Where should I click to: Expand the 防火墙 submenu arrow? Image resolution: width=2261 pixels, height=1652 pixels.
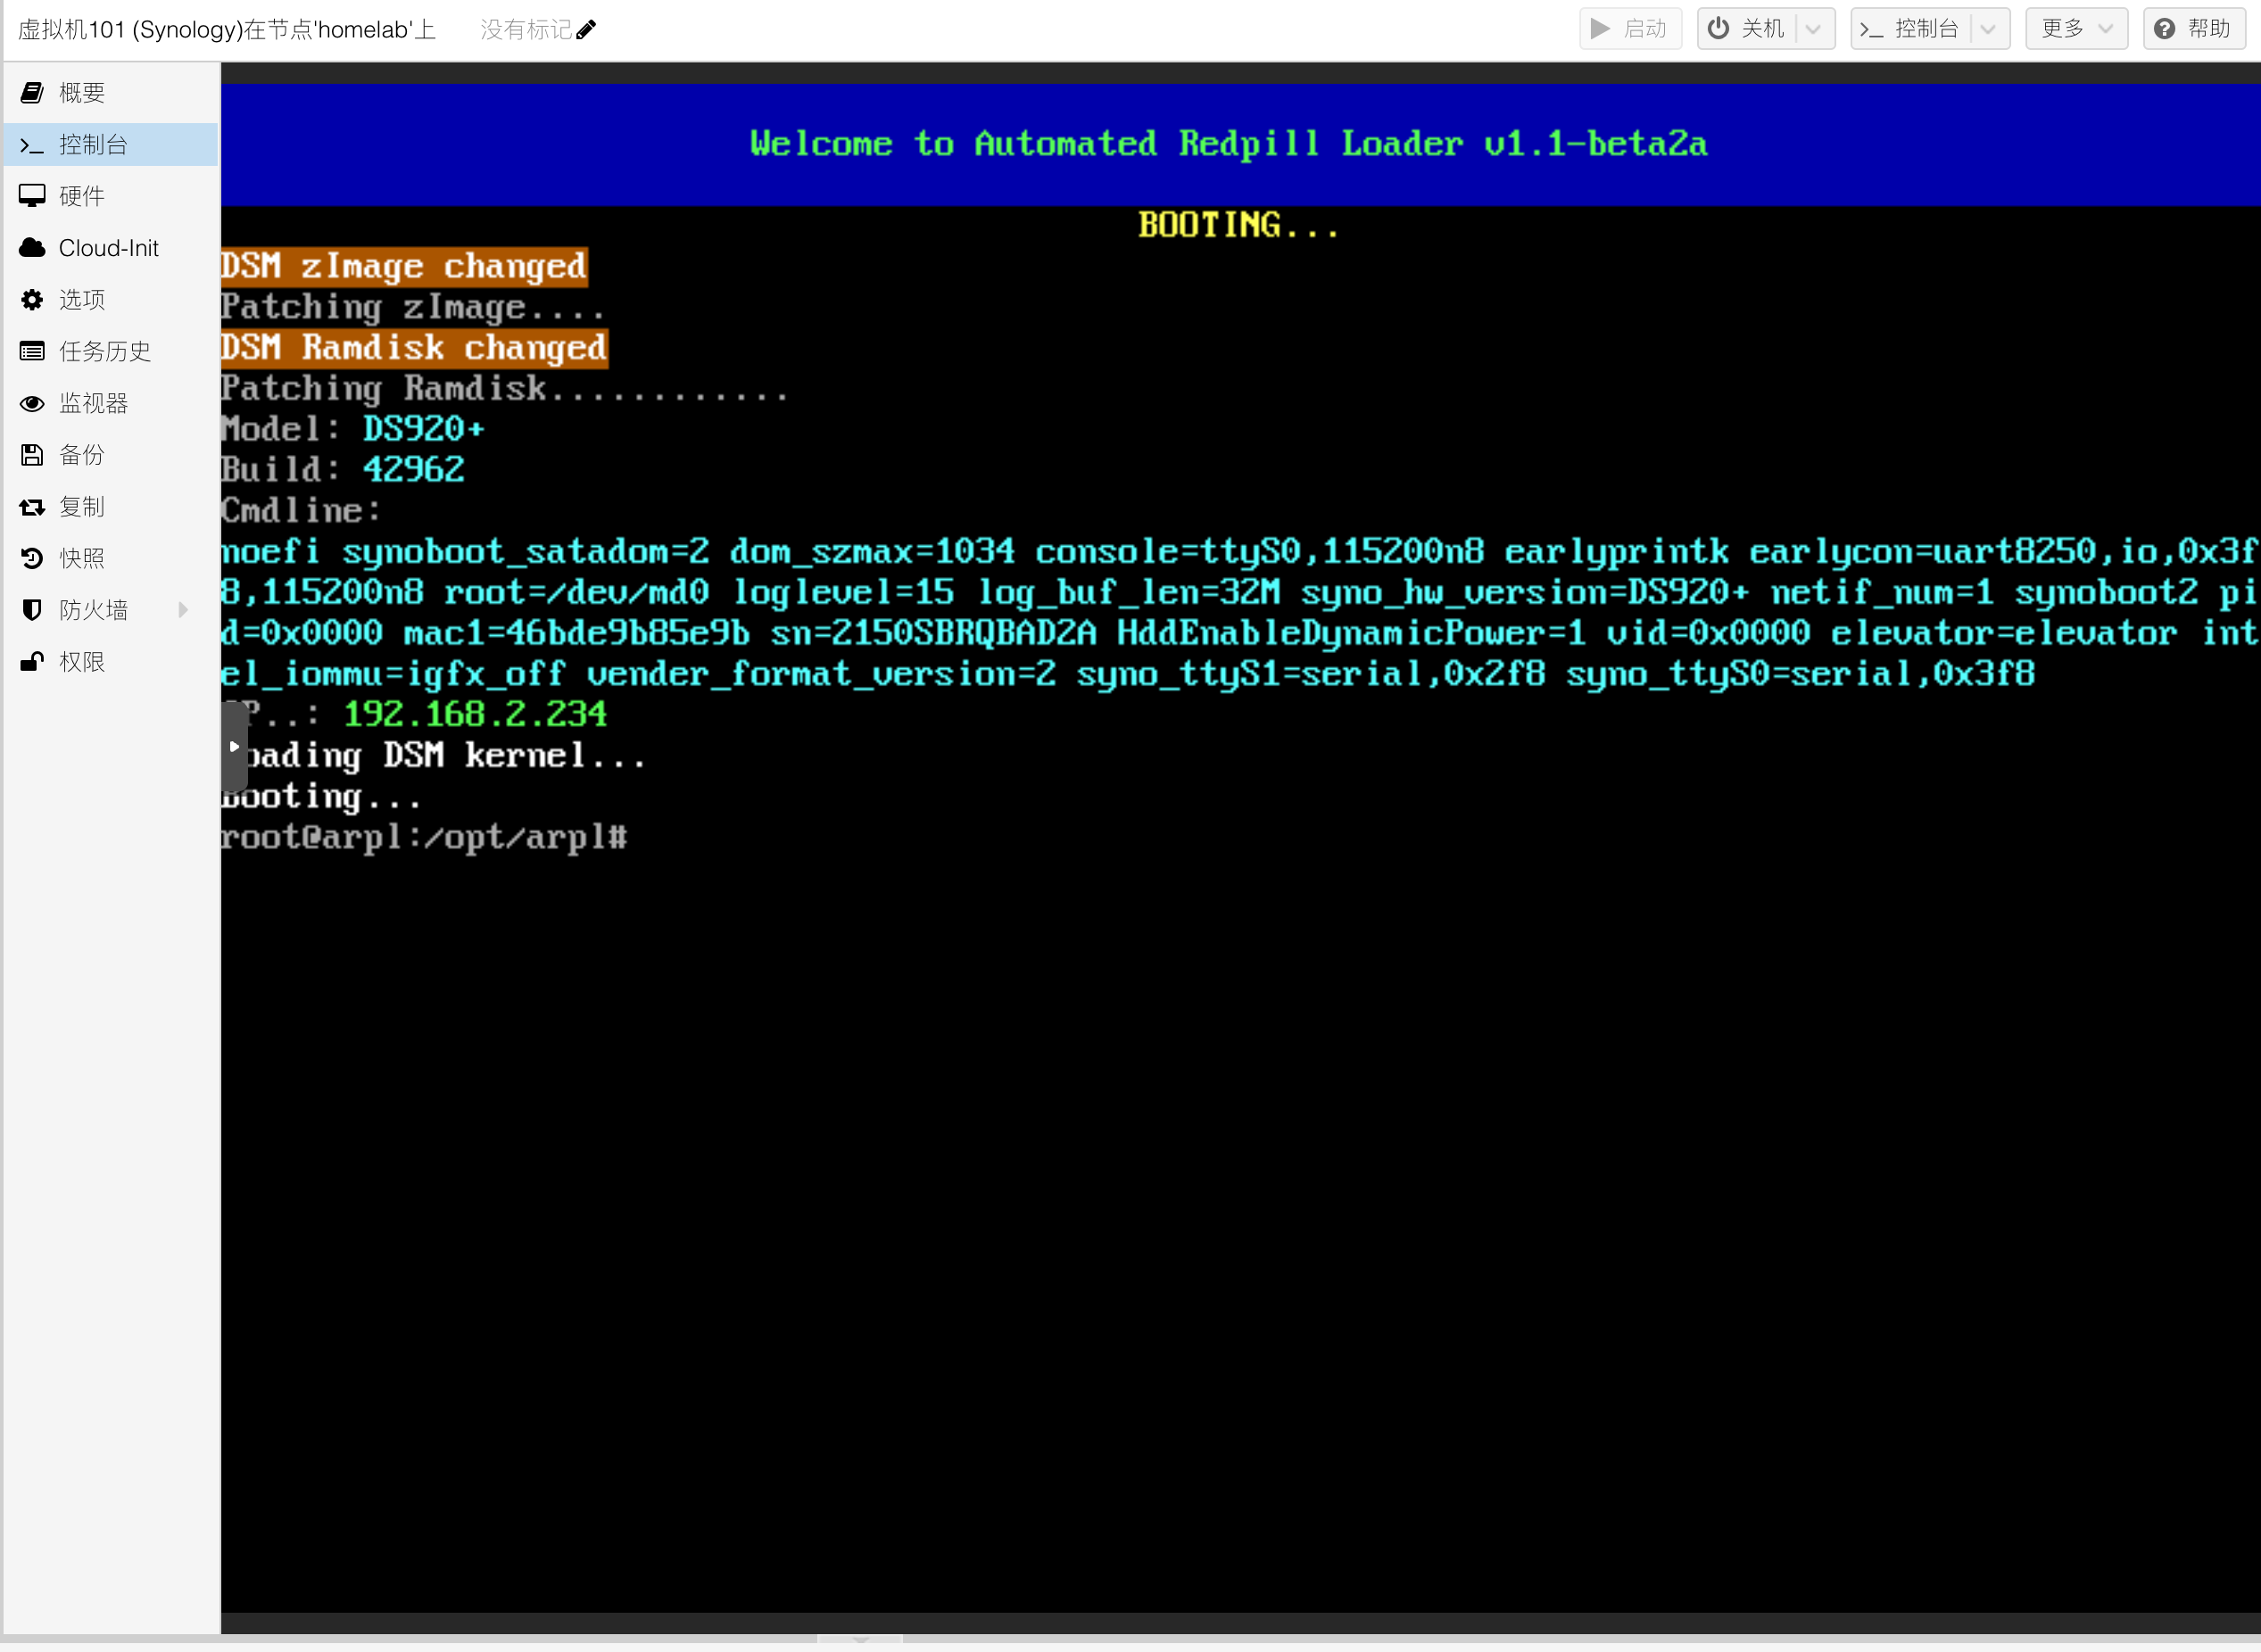point(183,611)
